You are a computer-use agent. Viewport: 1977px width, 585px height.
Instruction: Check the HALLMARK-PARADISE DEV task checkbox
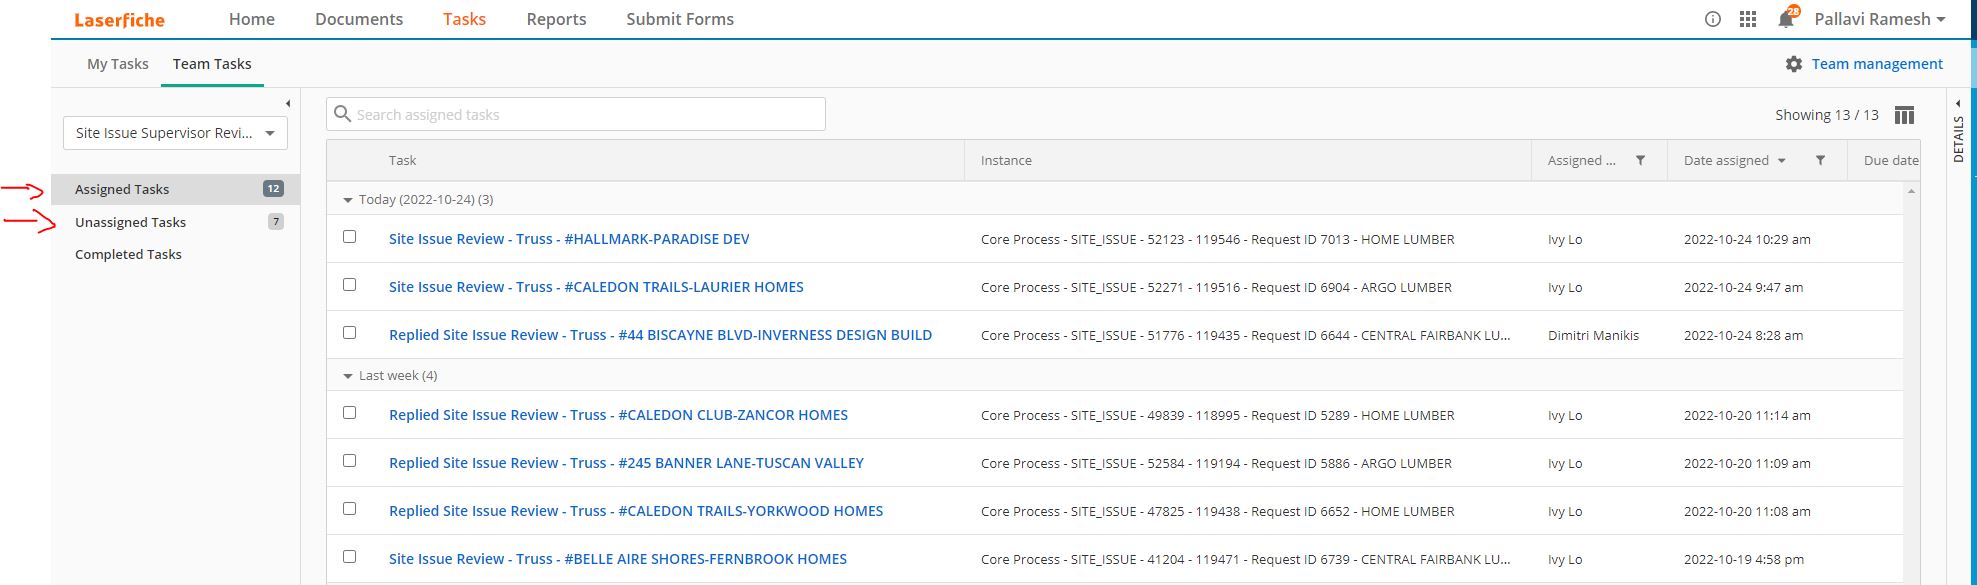(x=349, y=237)
